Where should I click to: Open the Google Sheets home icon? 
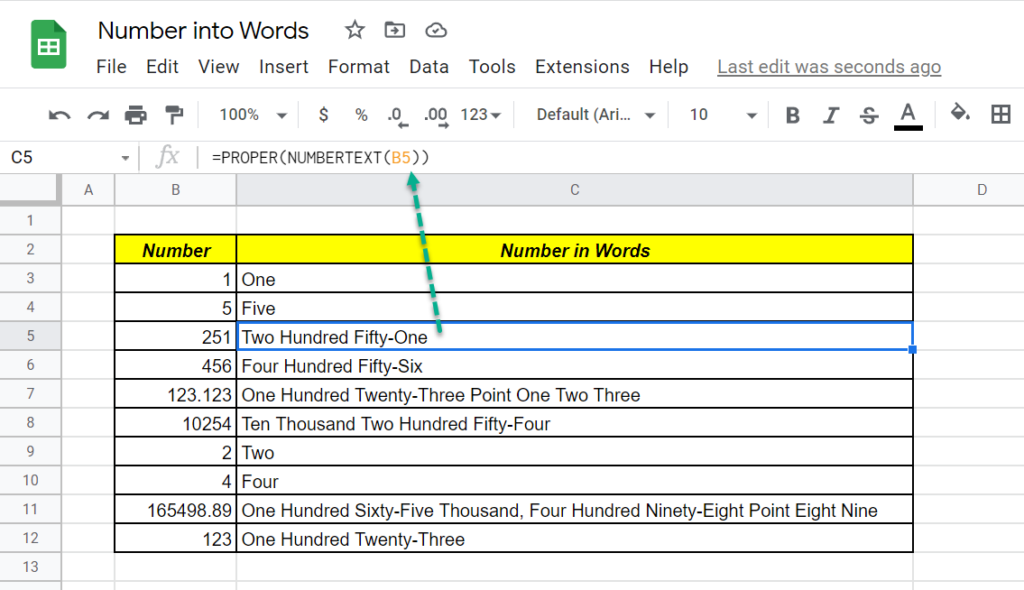[48, 44]
